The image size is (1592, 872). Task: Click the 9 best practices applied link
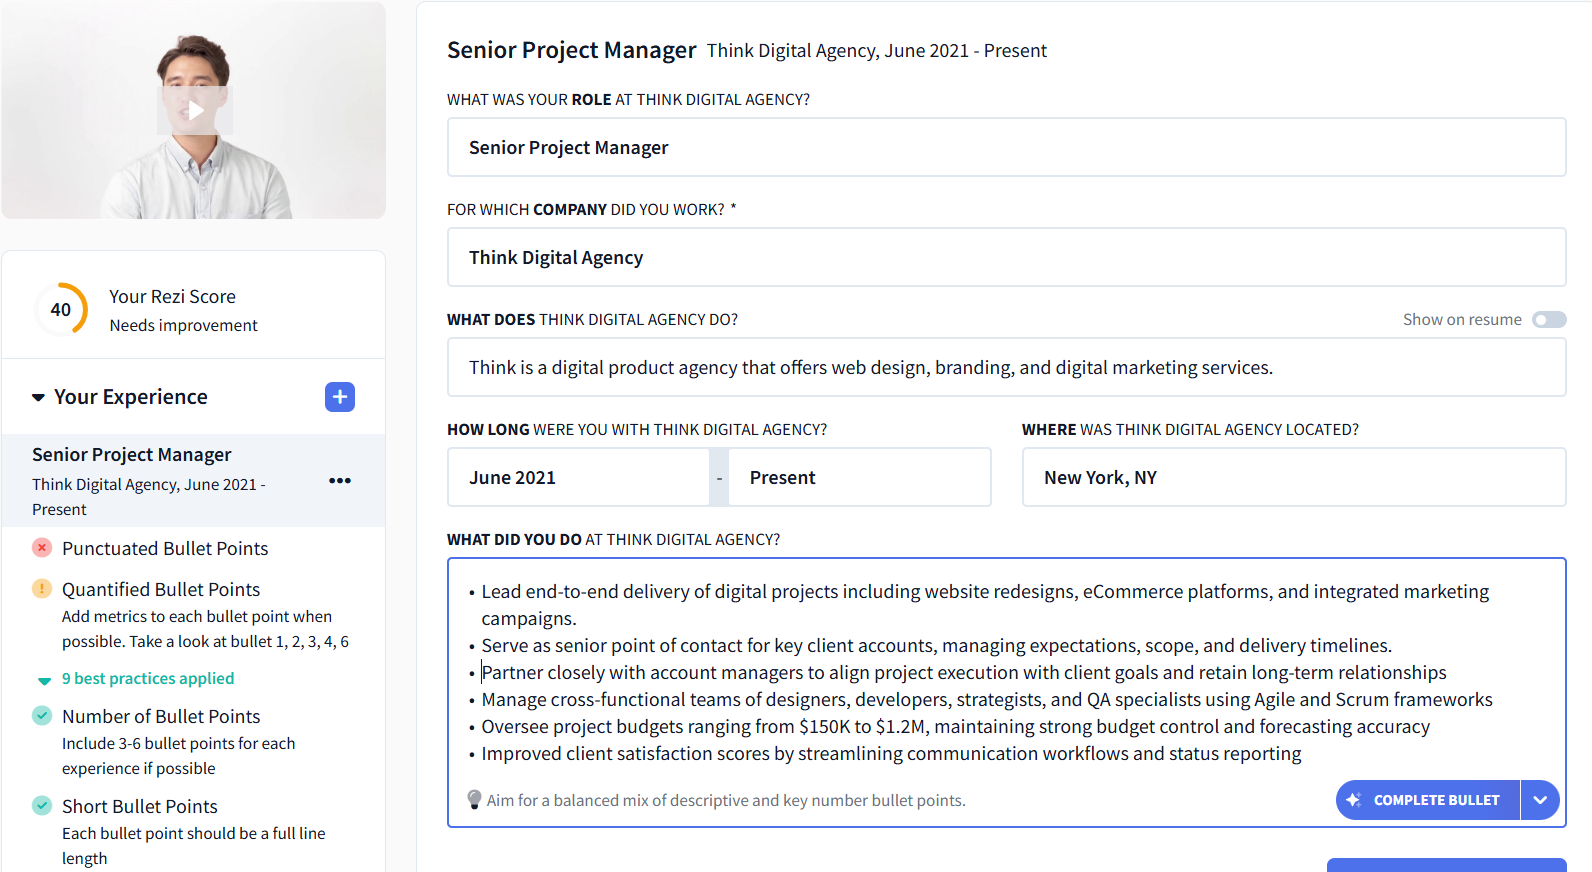(147, 678)
